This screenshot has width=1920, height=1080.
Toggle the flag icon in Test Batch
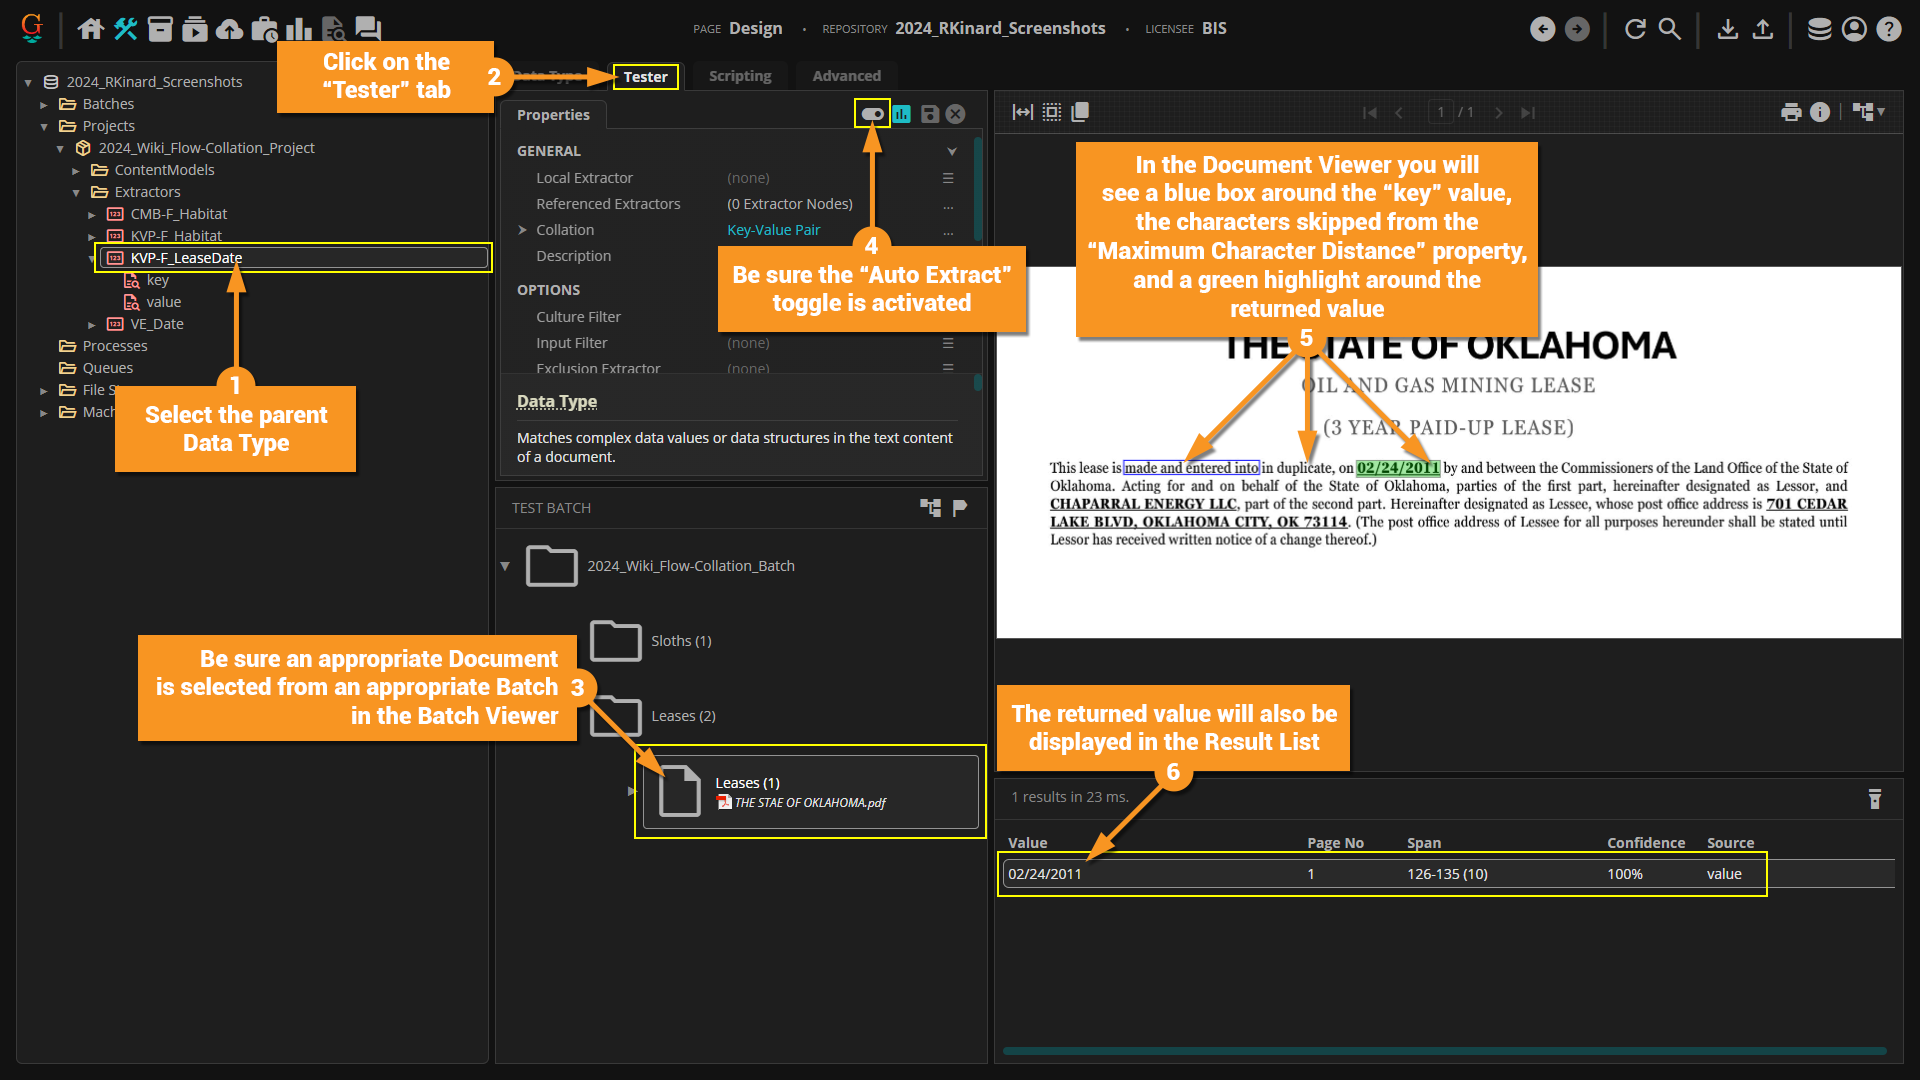pyautogui.click(x=960, y=508)
